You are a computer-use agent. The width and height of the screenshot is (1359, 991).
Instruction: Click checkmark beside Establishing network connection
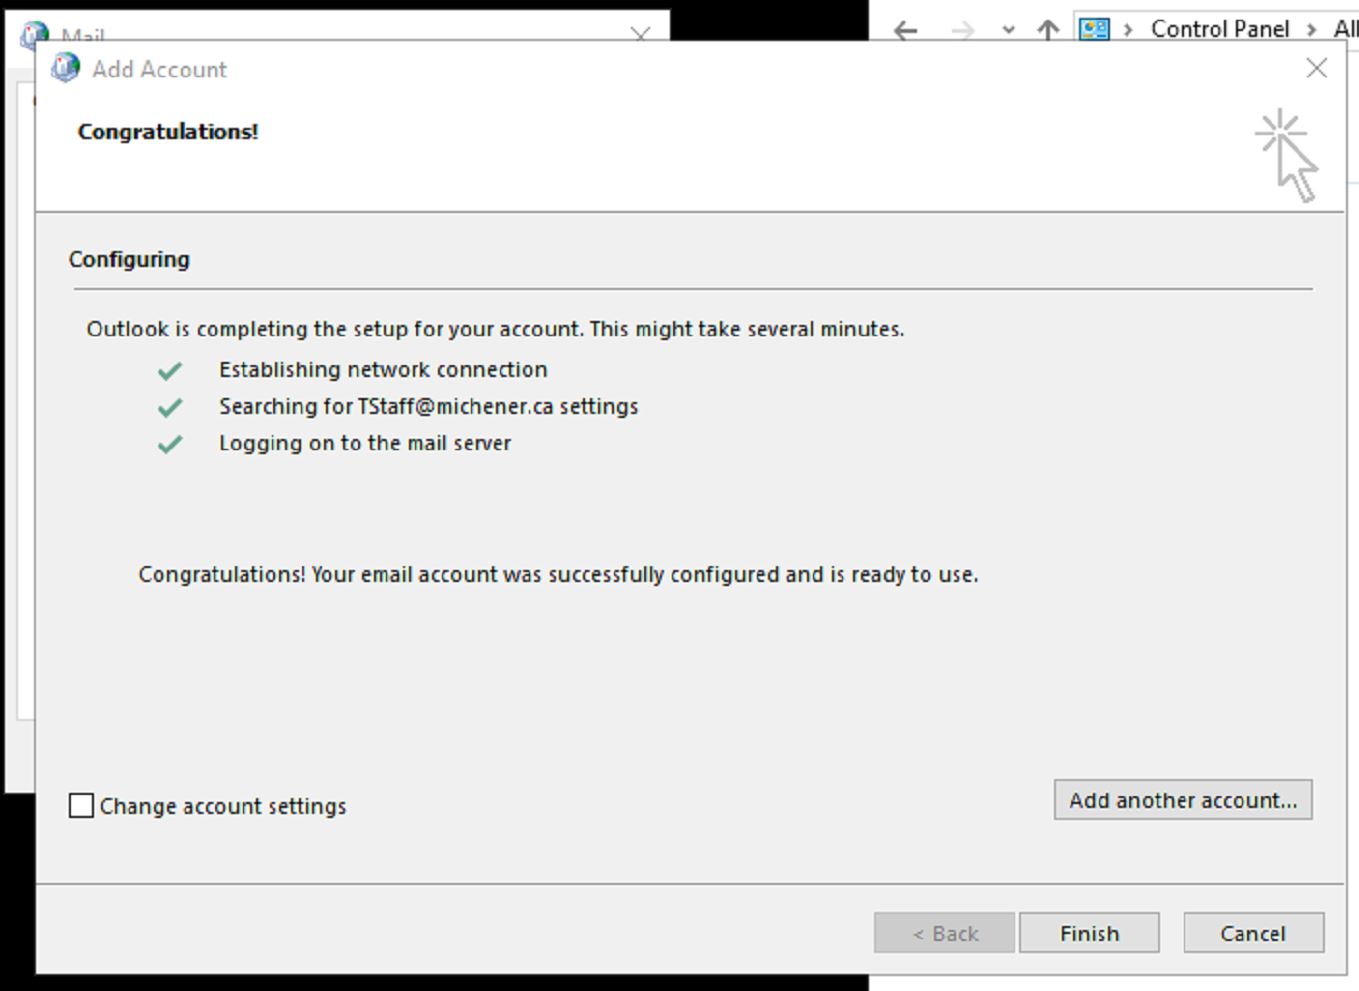(x=170, y=371)
